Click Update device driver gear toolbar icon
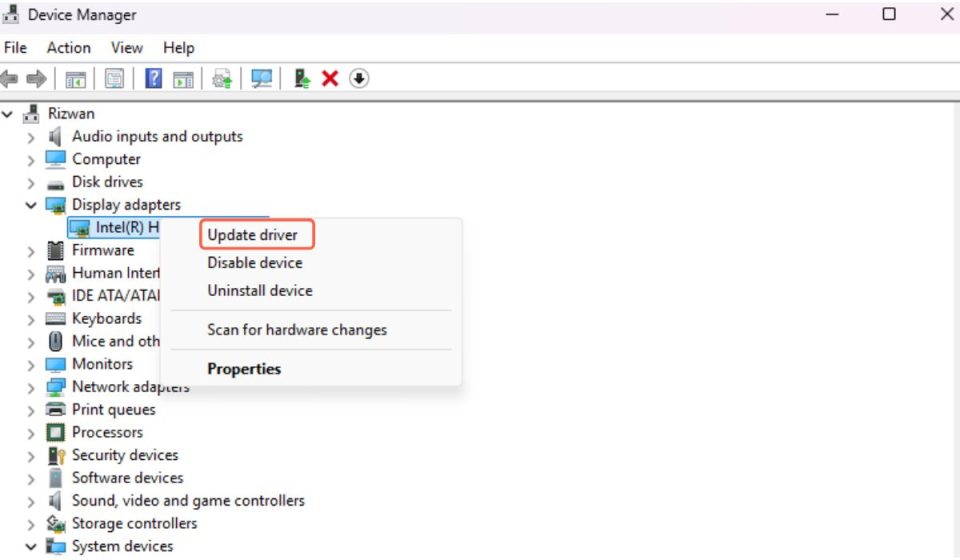 coord(222,79)
